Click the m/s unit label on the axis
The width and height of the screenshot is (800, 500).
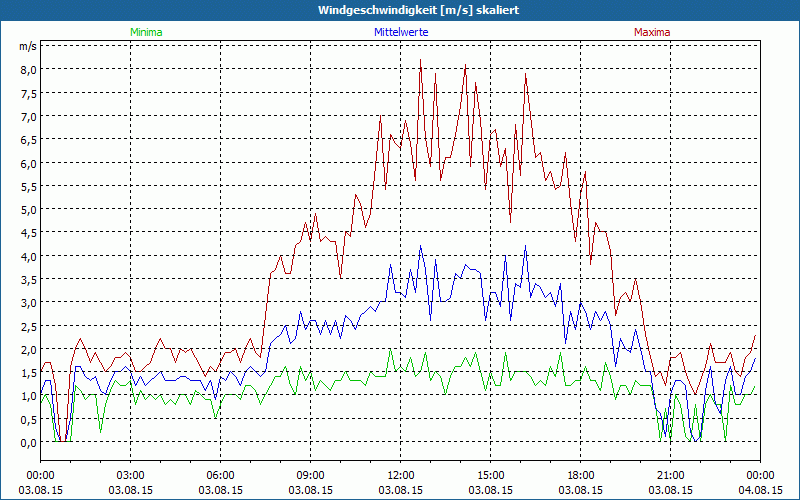pos(28,46)
